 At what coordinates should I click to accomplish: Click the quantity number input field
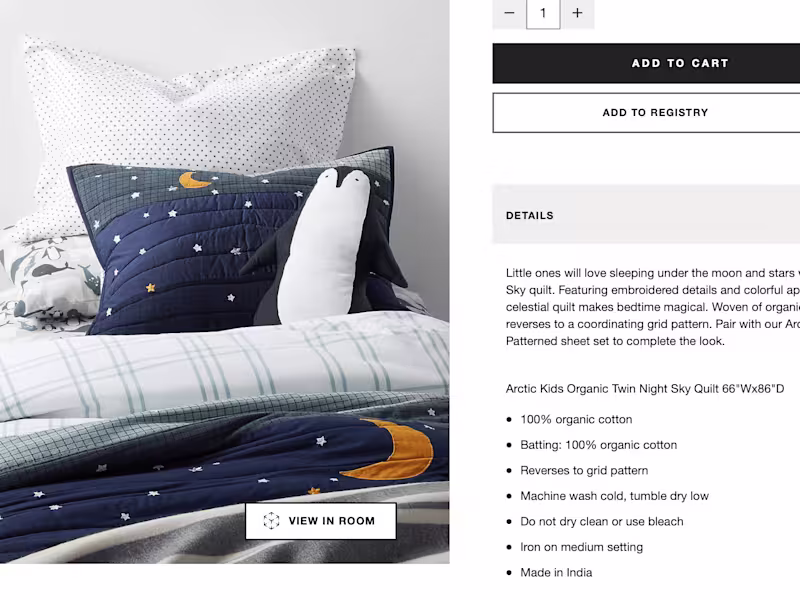[x=543, y=14]
